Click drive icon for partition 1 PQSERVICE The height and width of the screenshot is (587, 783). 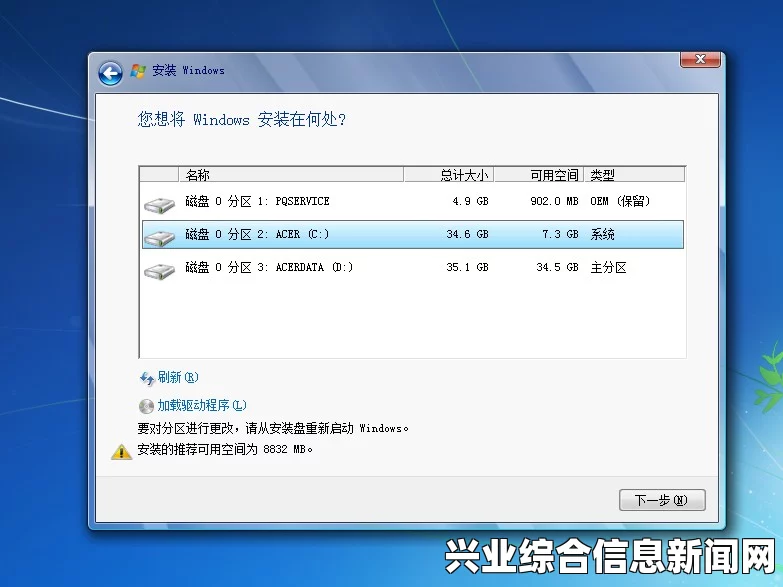pos(159,205)
